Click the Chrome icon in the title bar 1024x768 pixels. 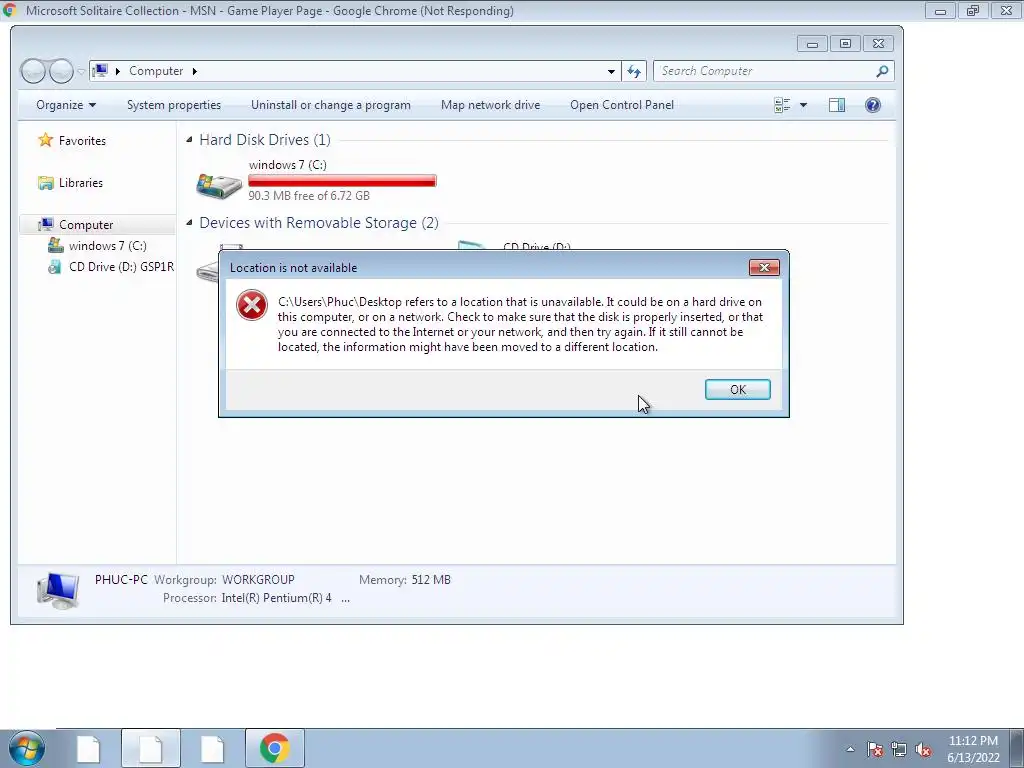8,10
